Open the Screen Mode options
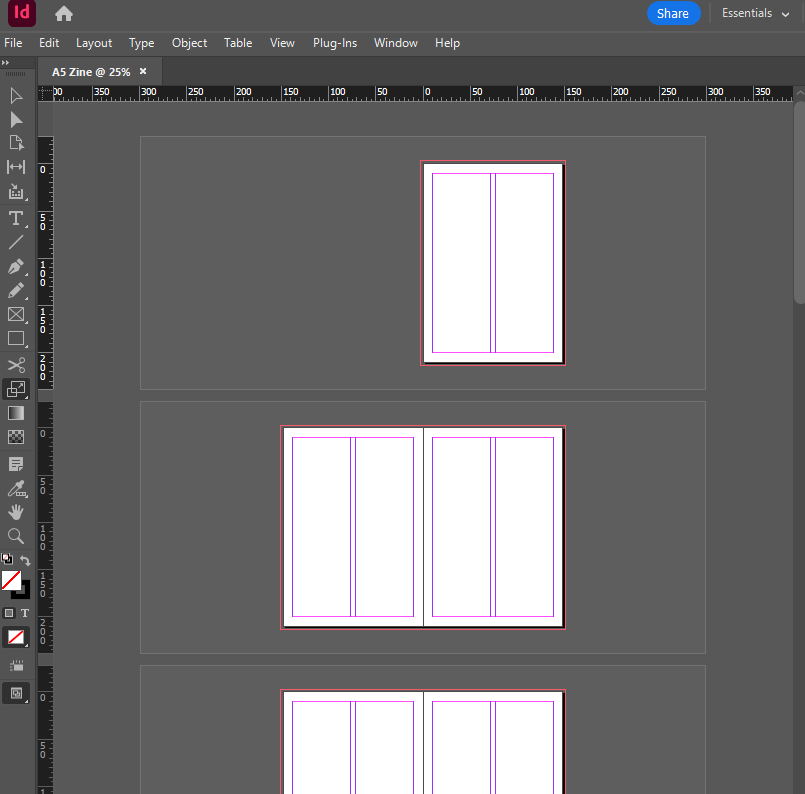805x794 pixels. pos(16,693)
